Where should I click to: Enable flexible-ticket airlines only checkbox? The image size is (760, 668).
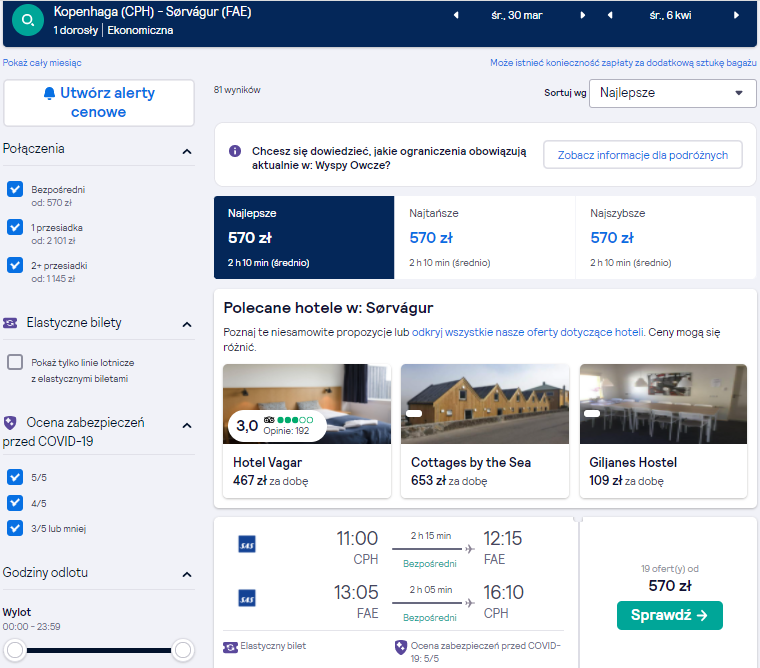tap(15, 362)
